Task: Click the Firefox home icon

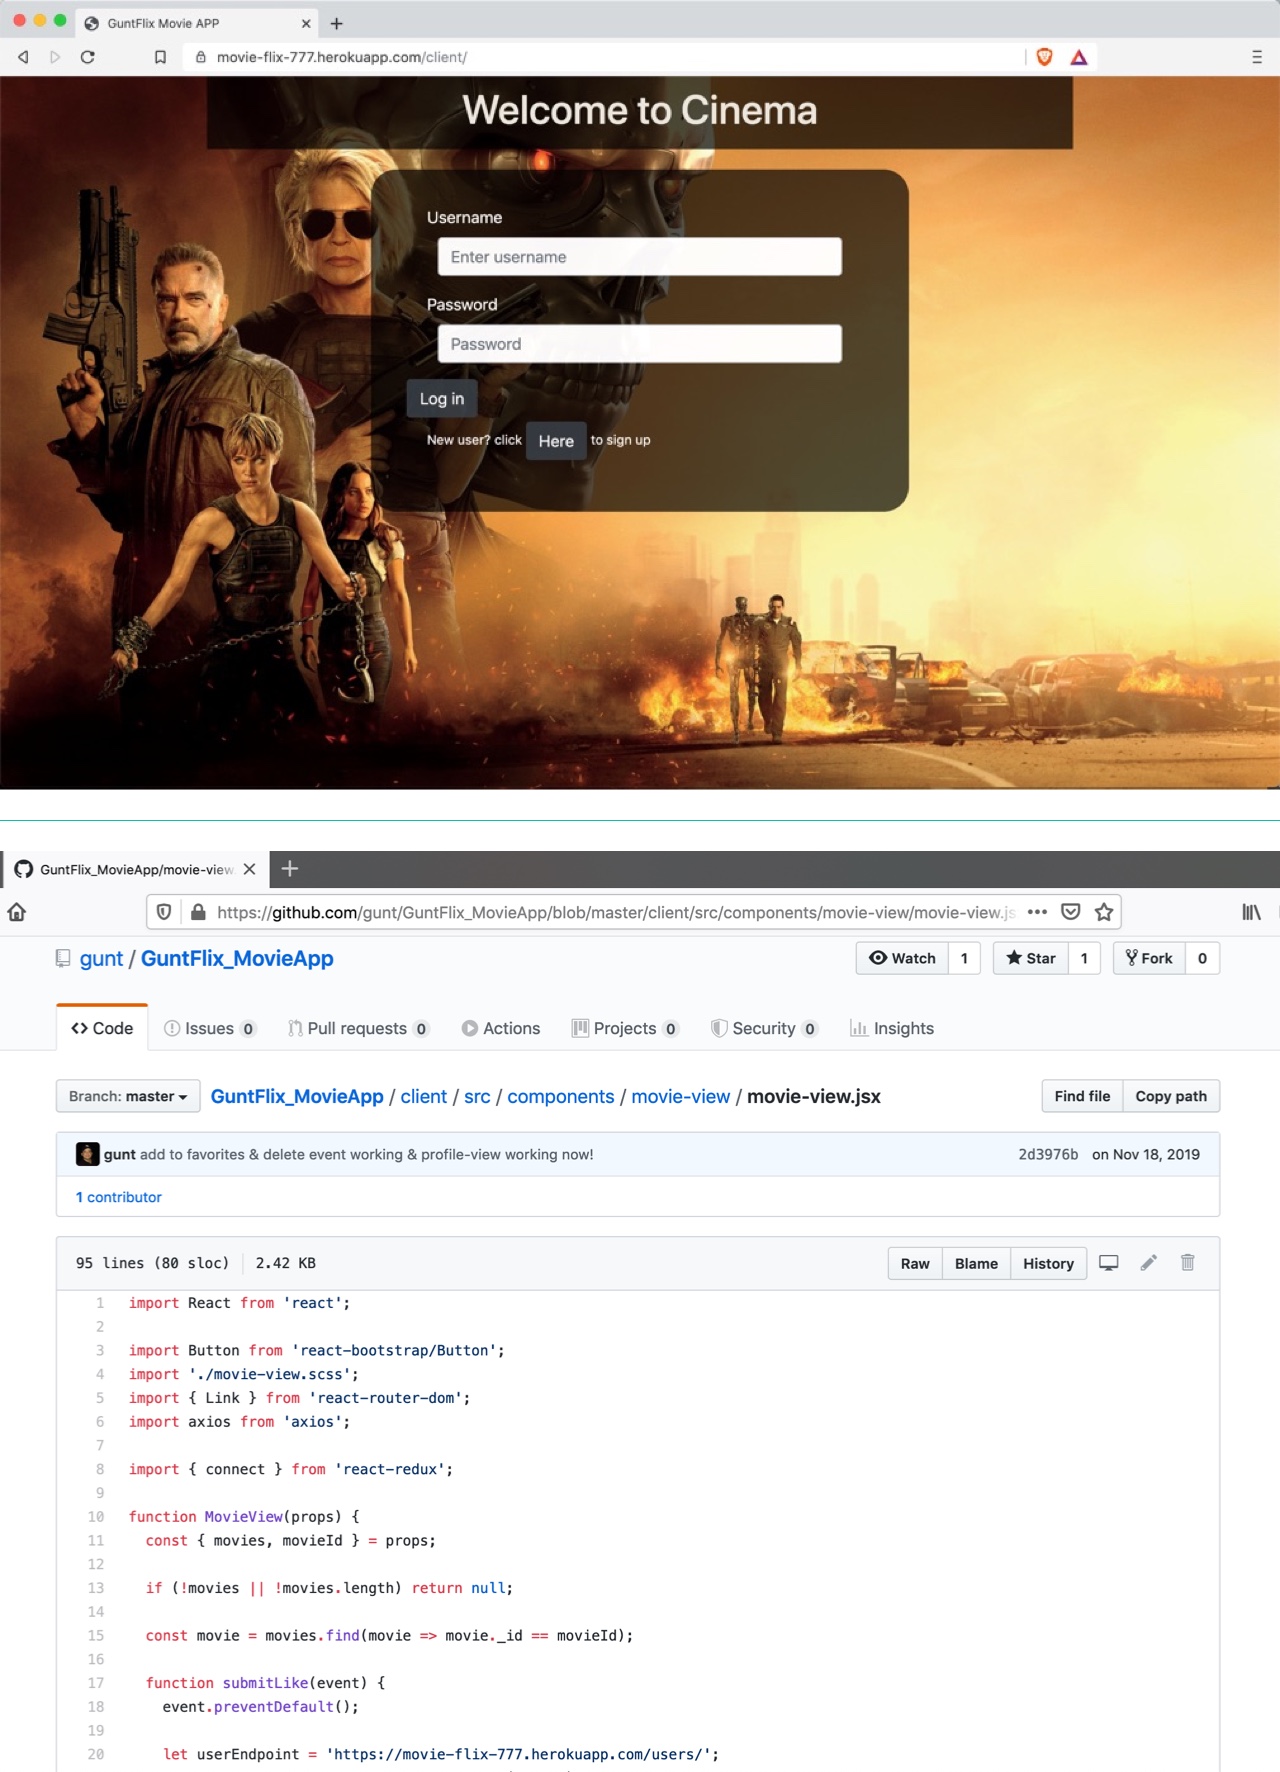Action: click(x=17, y=912)
